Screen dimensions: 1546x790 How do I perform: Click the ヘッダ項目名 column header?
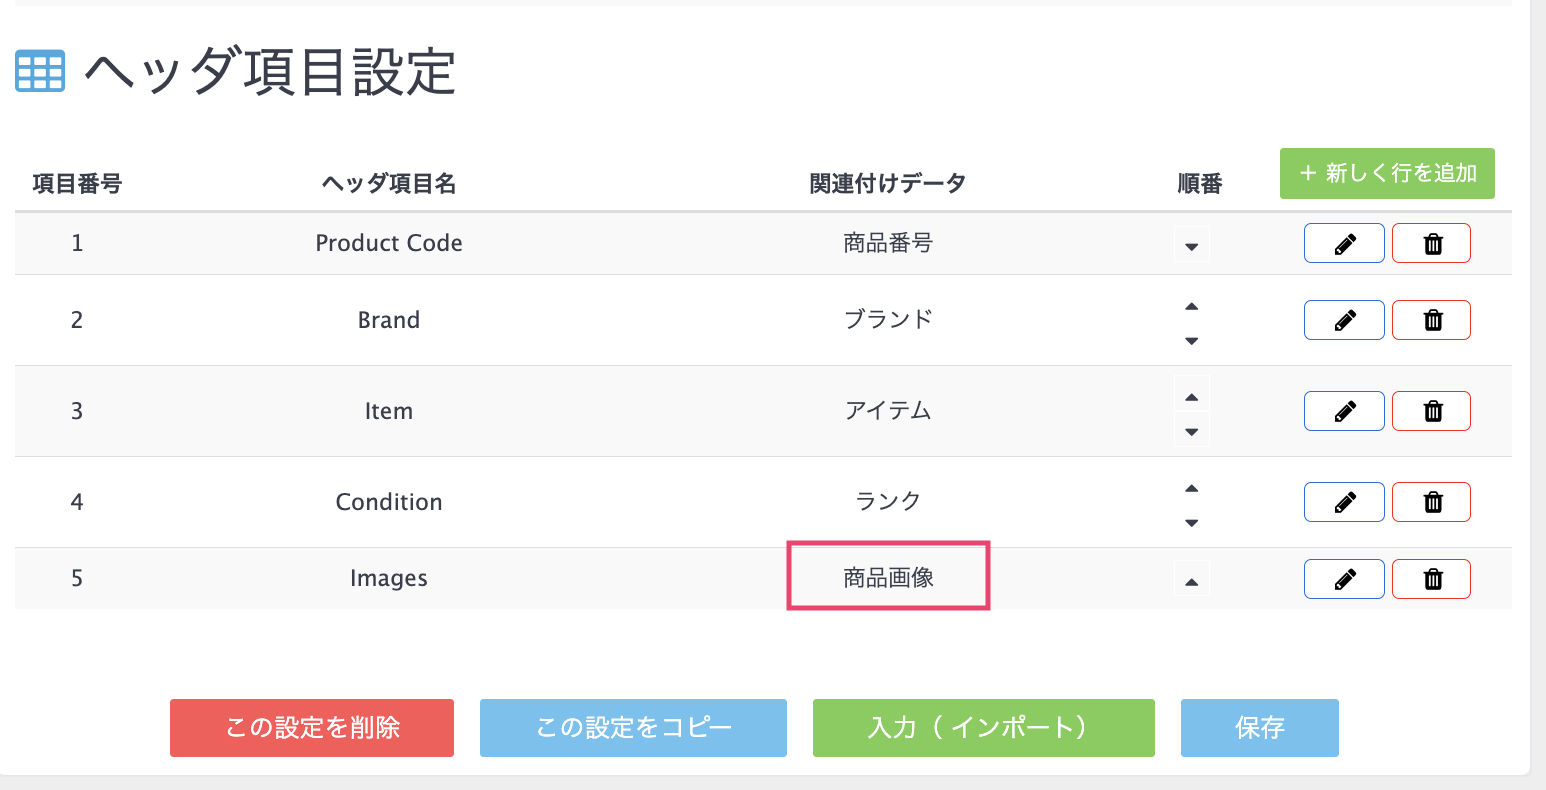click(389, 184)
